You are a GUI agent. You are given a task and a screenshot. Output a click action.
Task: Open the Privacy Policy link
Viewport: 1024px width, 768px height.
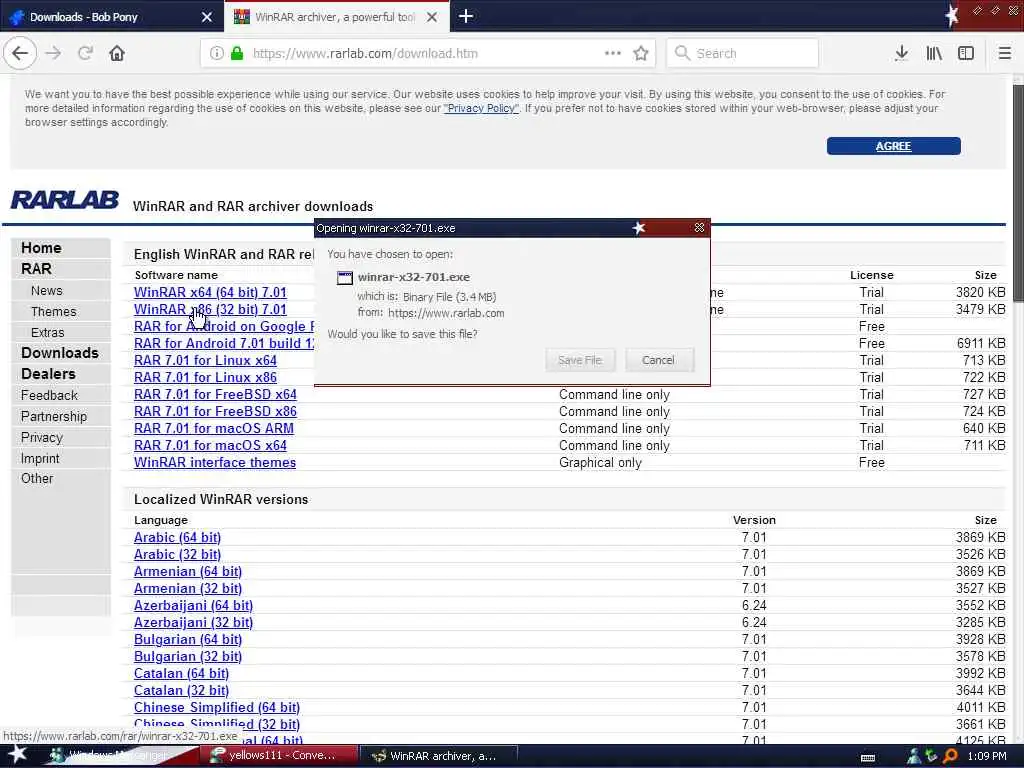481,108
